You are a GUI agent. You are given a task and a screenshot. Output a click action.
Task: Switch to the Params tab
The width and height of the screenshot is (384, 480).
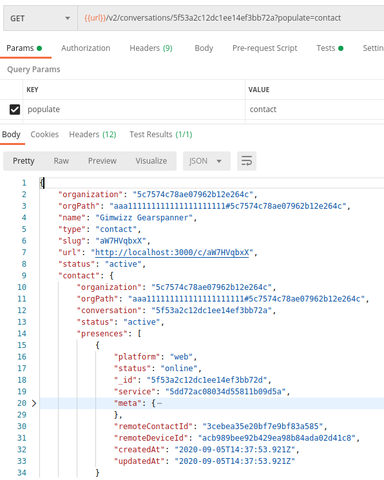coord(24,48)
